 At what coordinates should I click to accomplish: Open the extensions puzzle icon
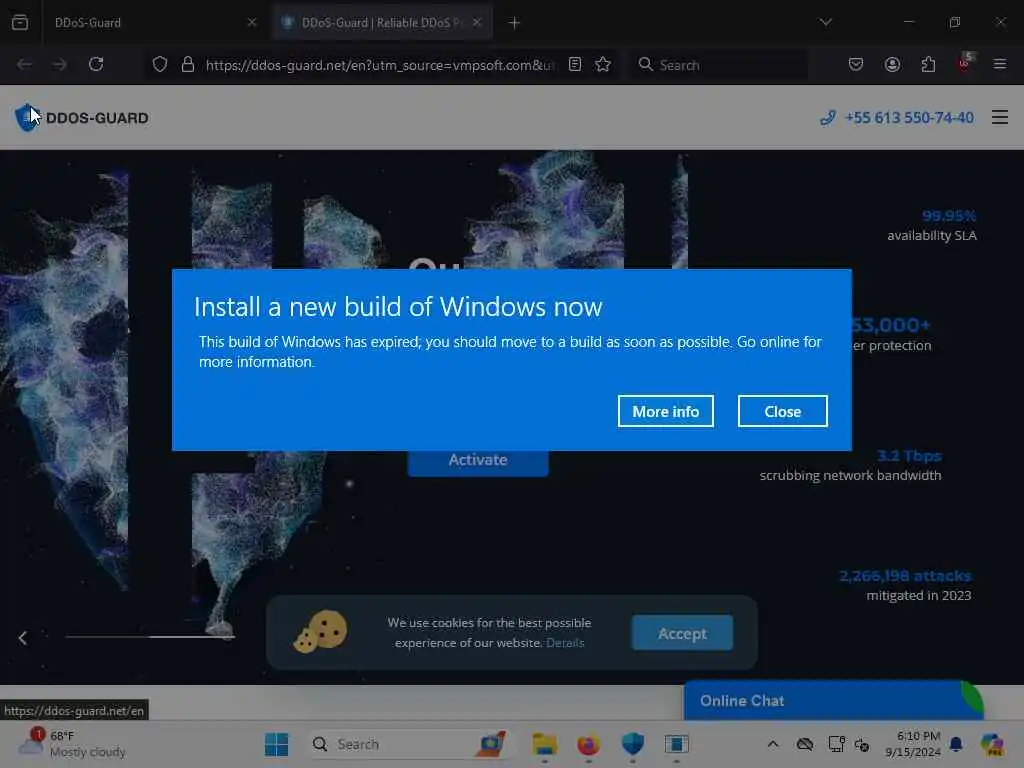click(928, 64)
